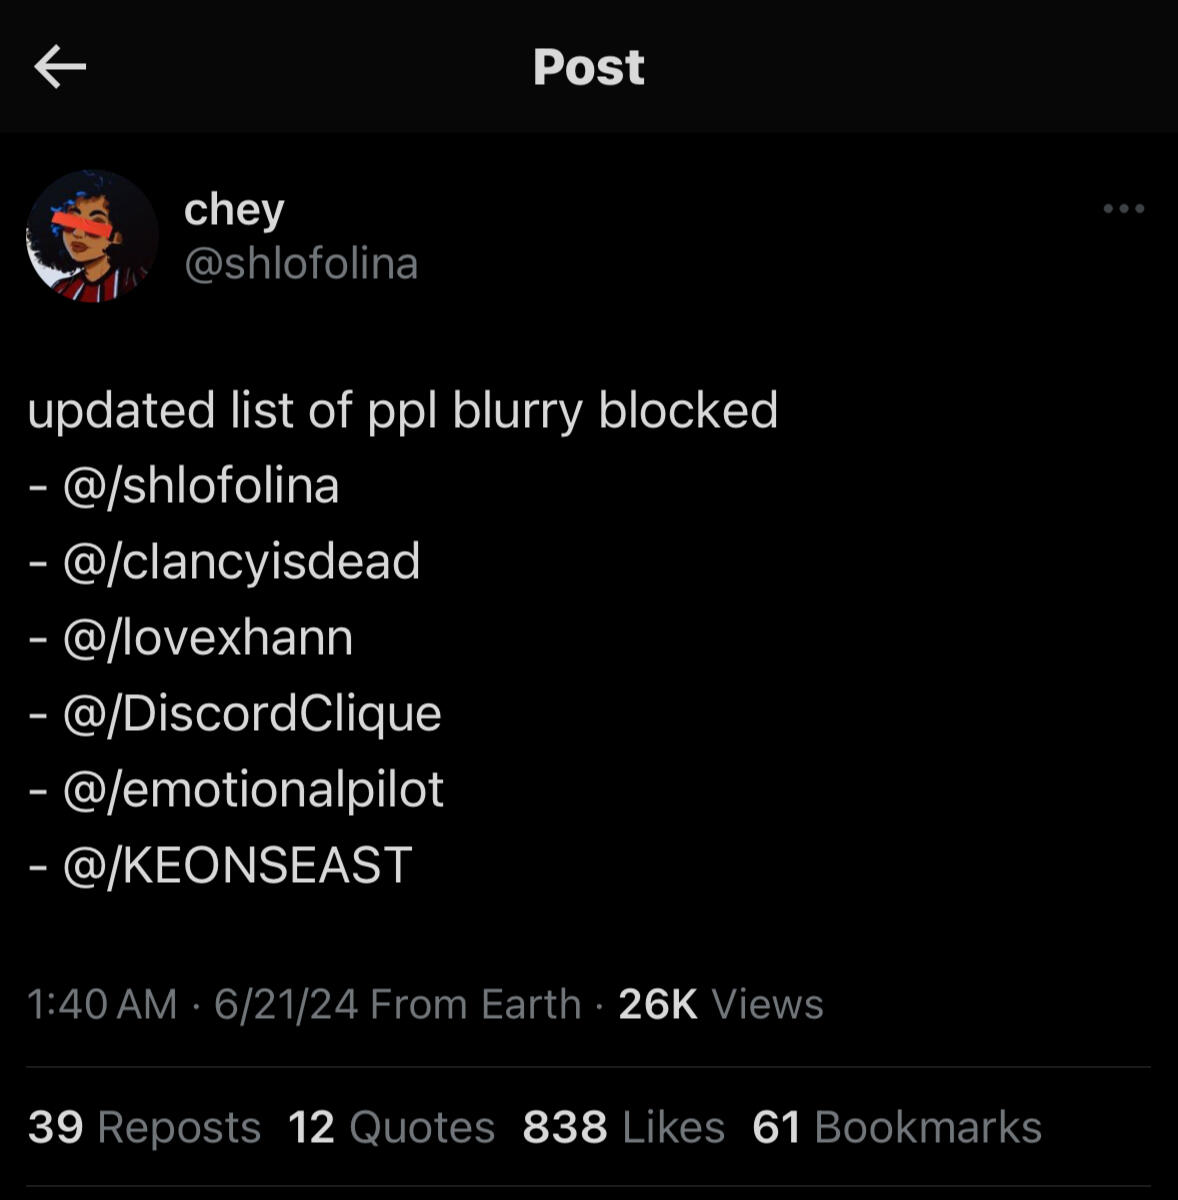Tap the 'updated list of ppl blurry blocked' text
Image resolution: width=1178 pixels, height=1200 pixels.
pos(402,411)
